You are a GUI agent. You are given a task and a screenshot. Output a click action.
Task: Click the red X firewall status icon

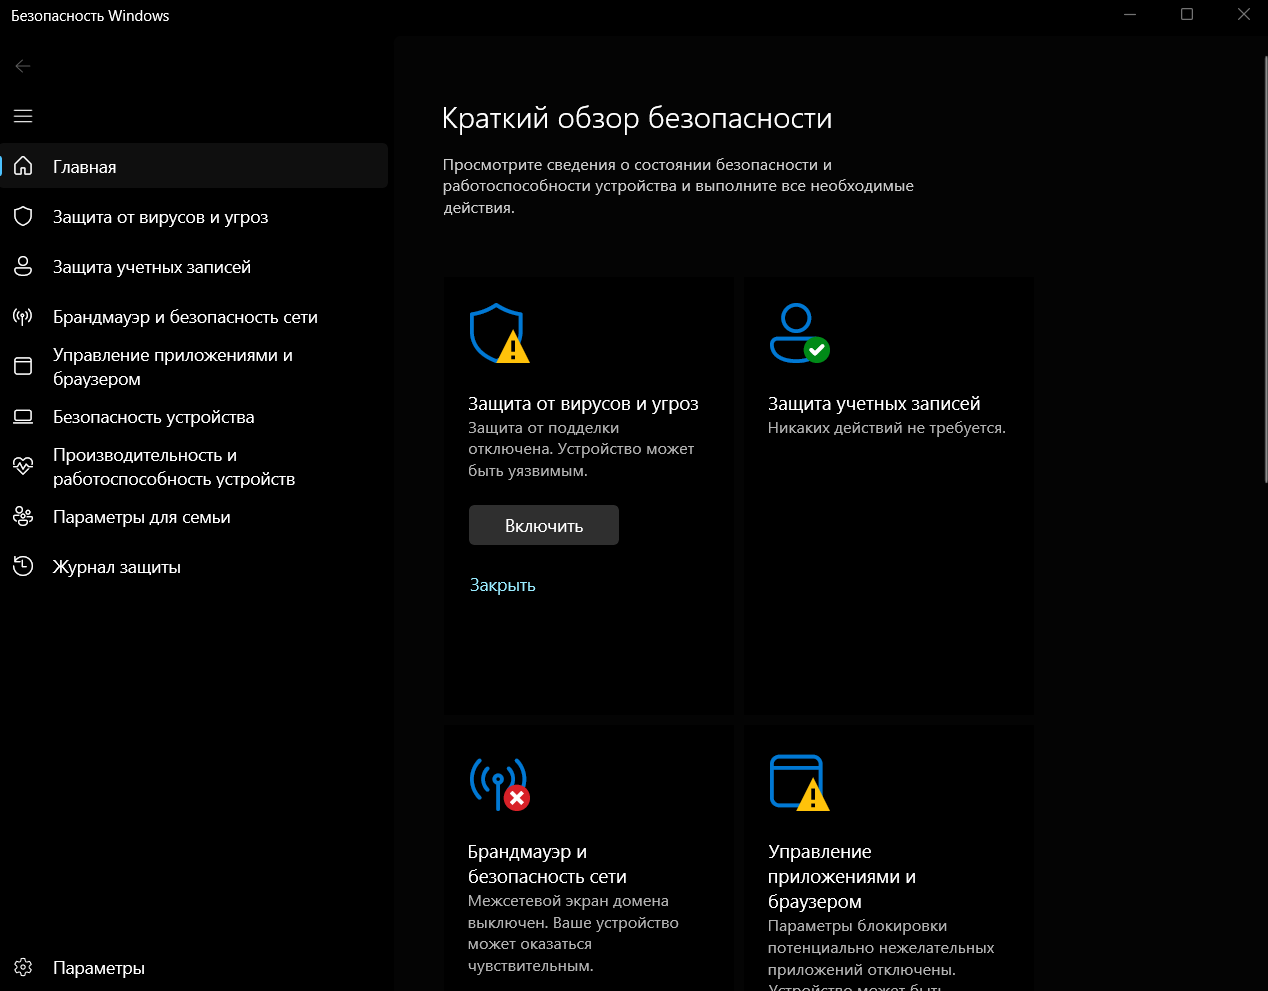point(517,798)
